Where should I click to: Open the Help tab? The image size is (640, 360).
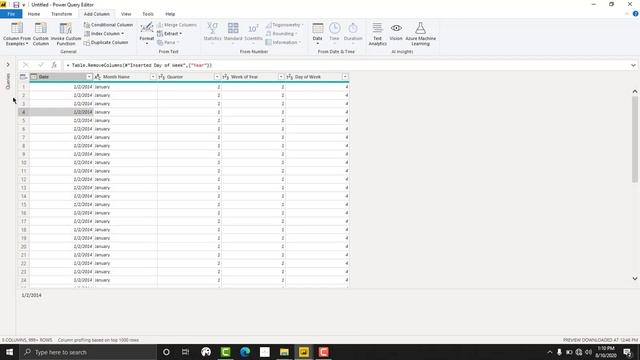coord(170,14)
